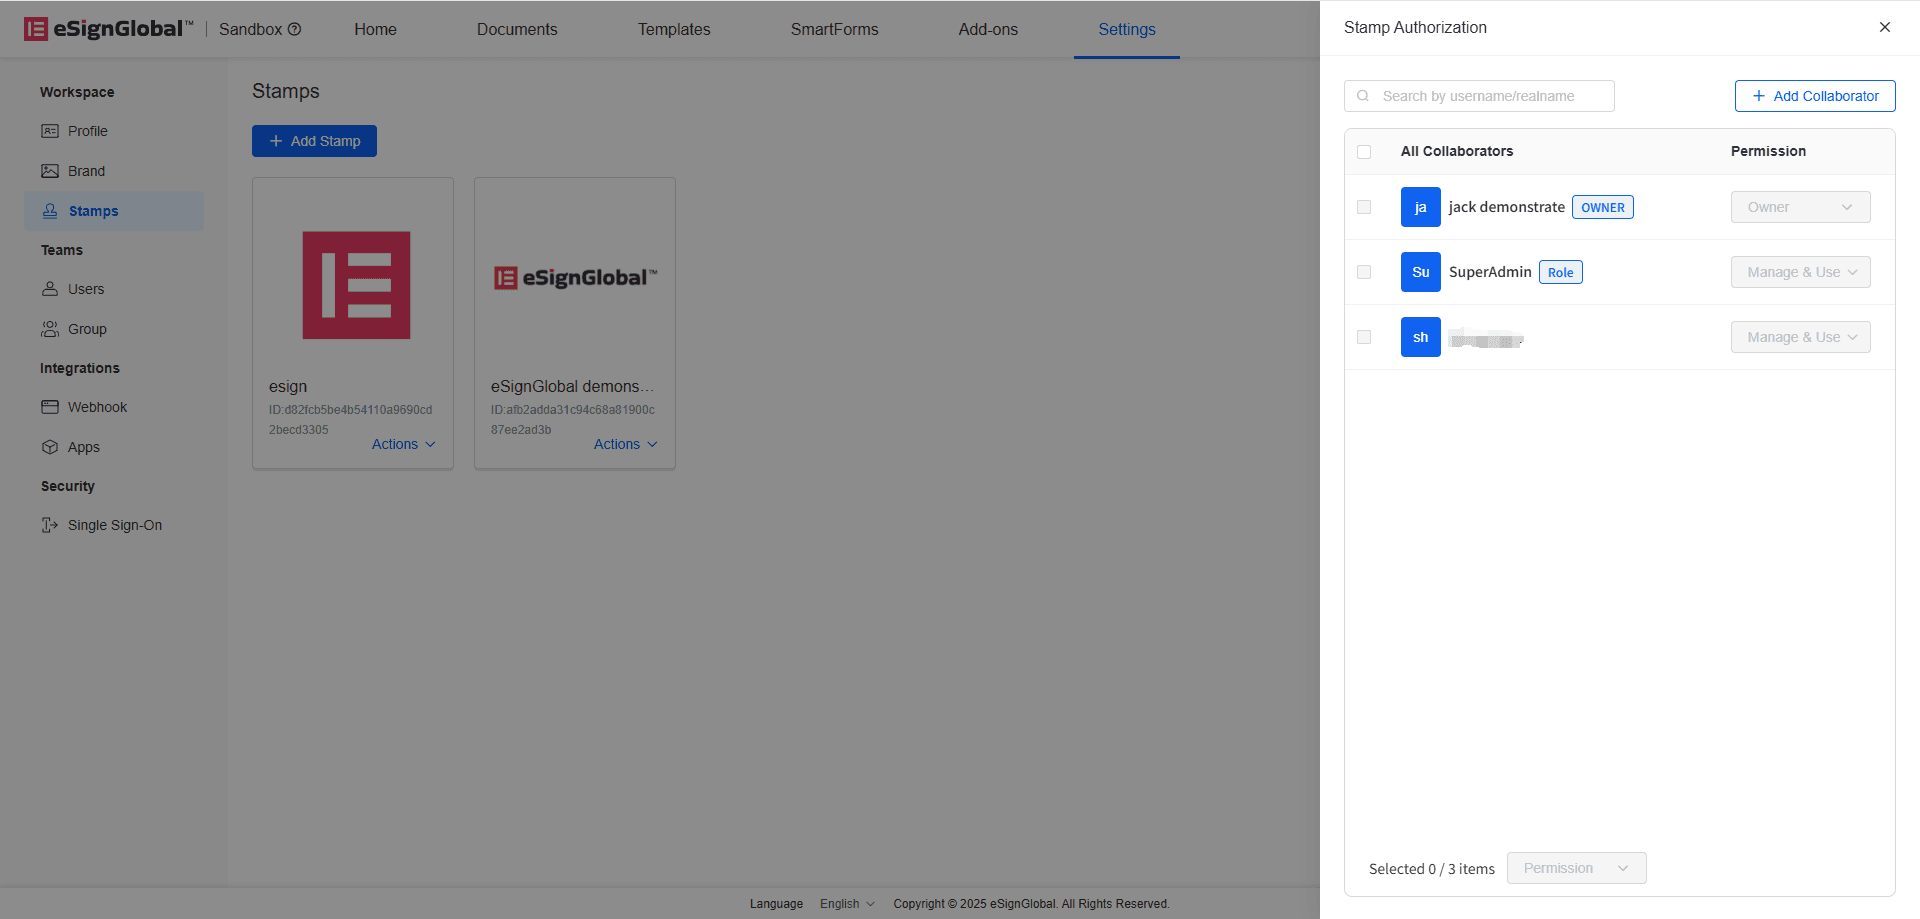The width and height of the screenshot is (1920, 919).
Task: Select the Settings tab
Action: click(x=1127, y=29)
